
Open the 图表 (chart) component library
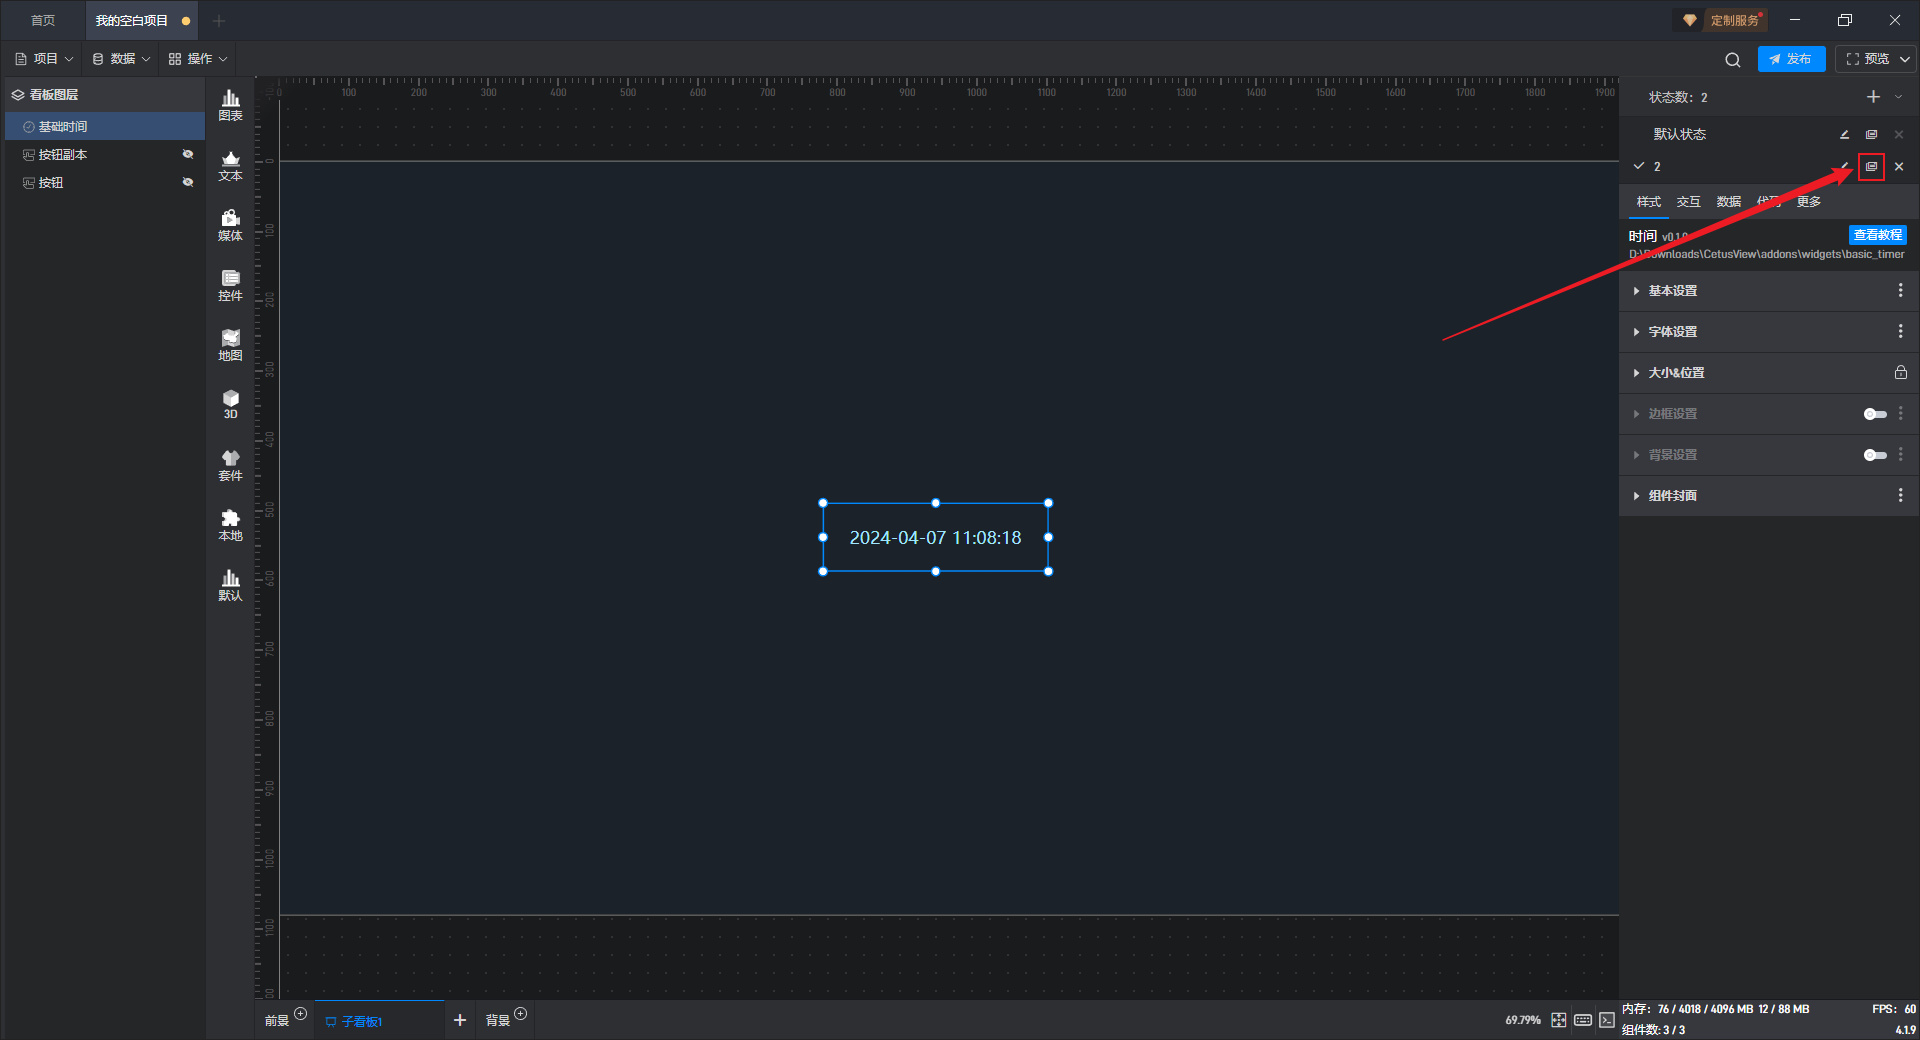230,105
